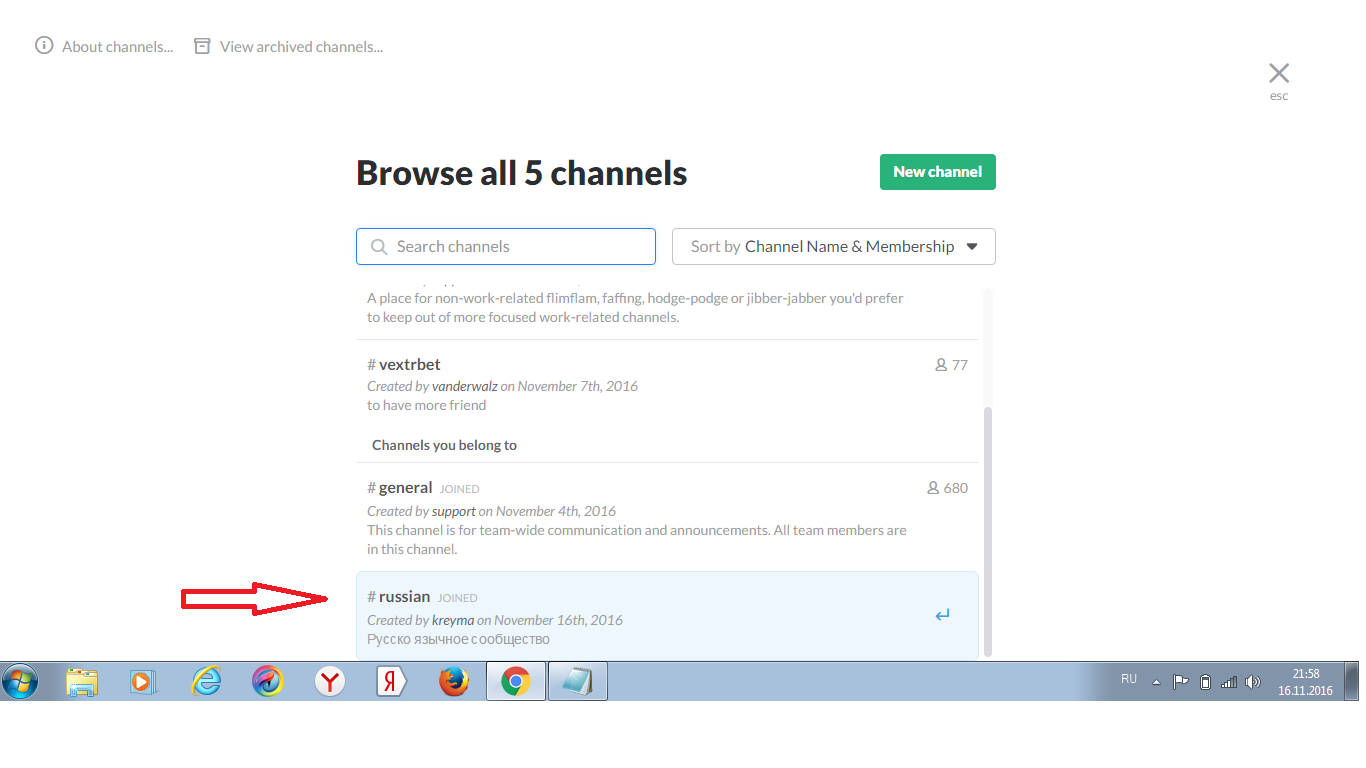Click the member count icon for vextrbet
This screenshot has height=768, width=1366.
point(941,365)
